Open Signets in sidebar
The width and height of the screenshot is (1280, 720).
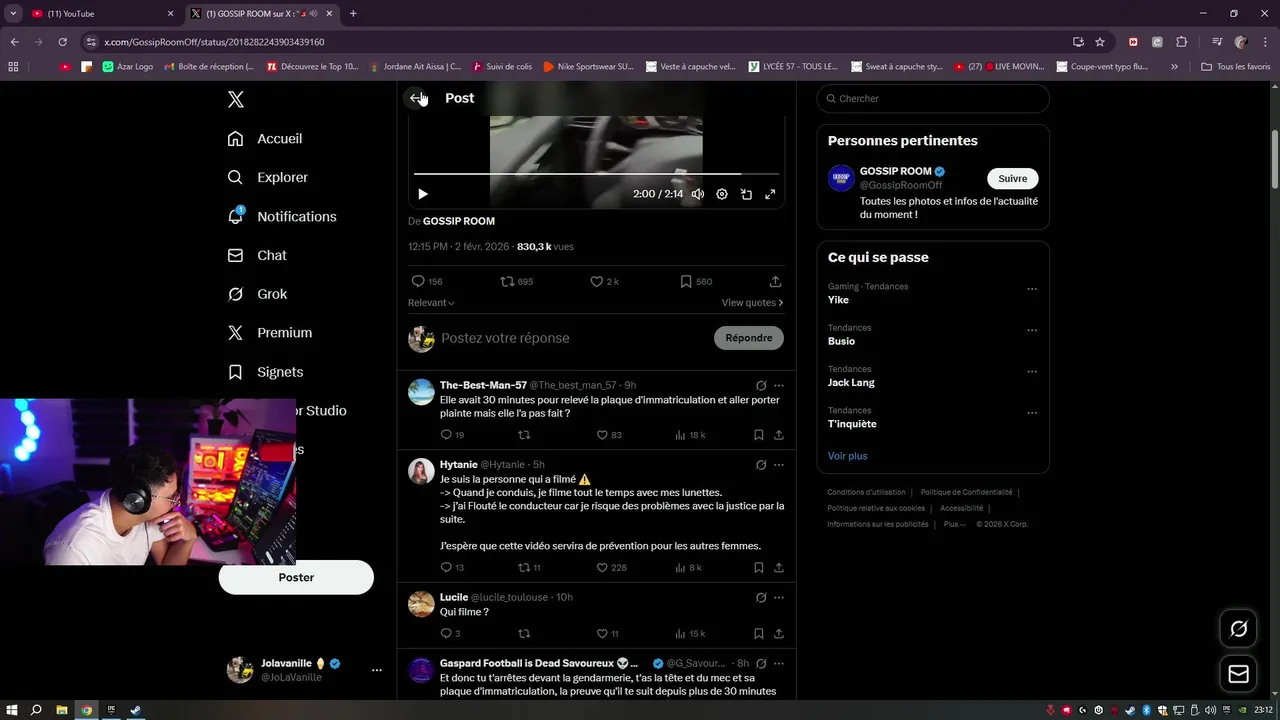(x=266, y=372)
